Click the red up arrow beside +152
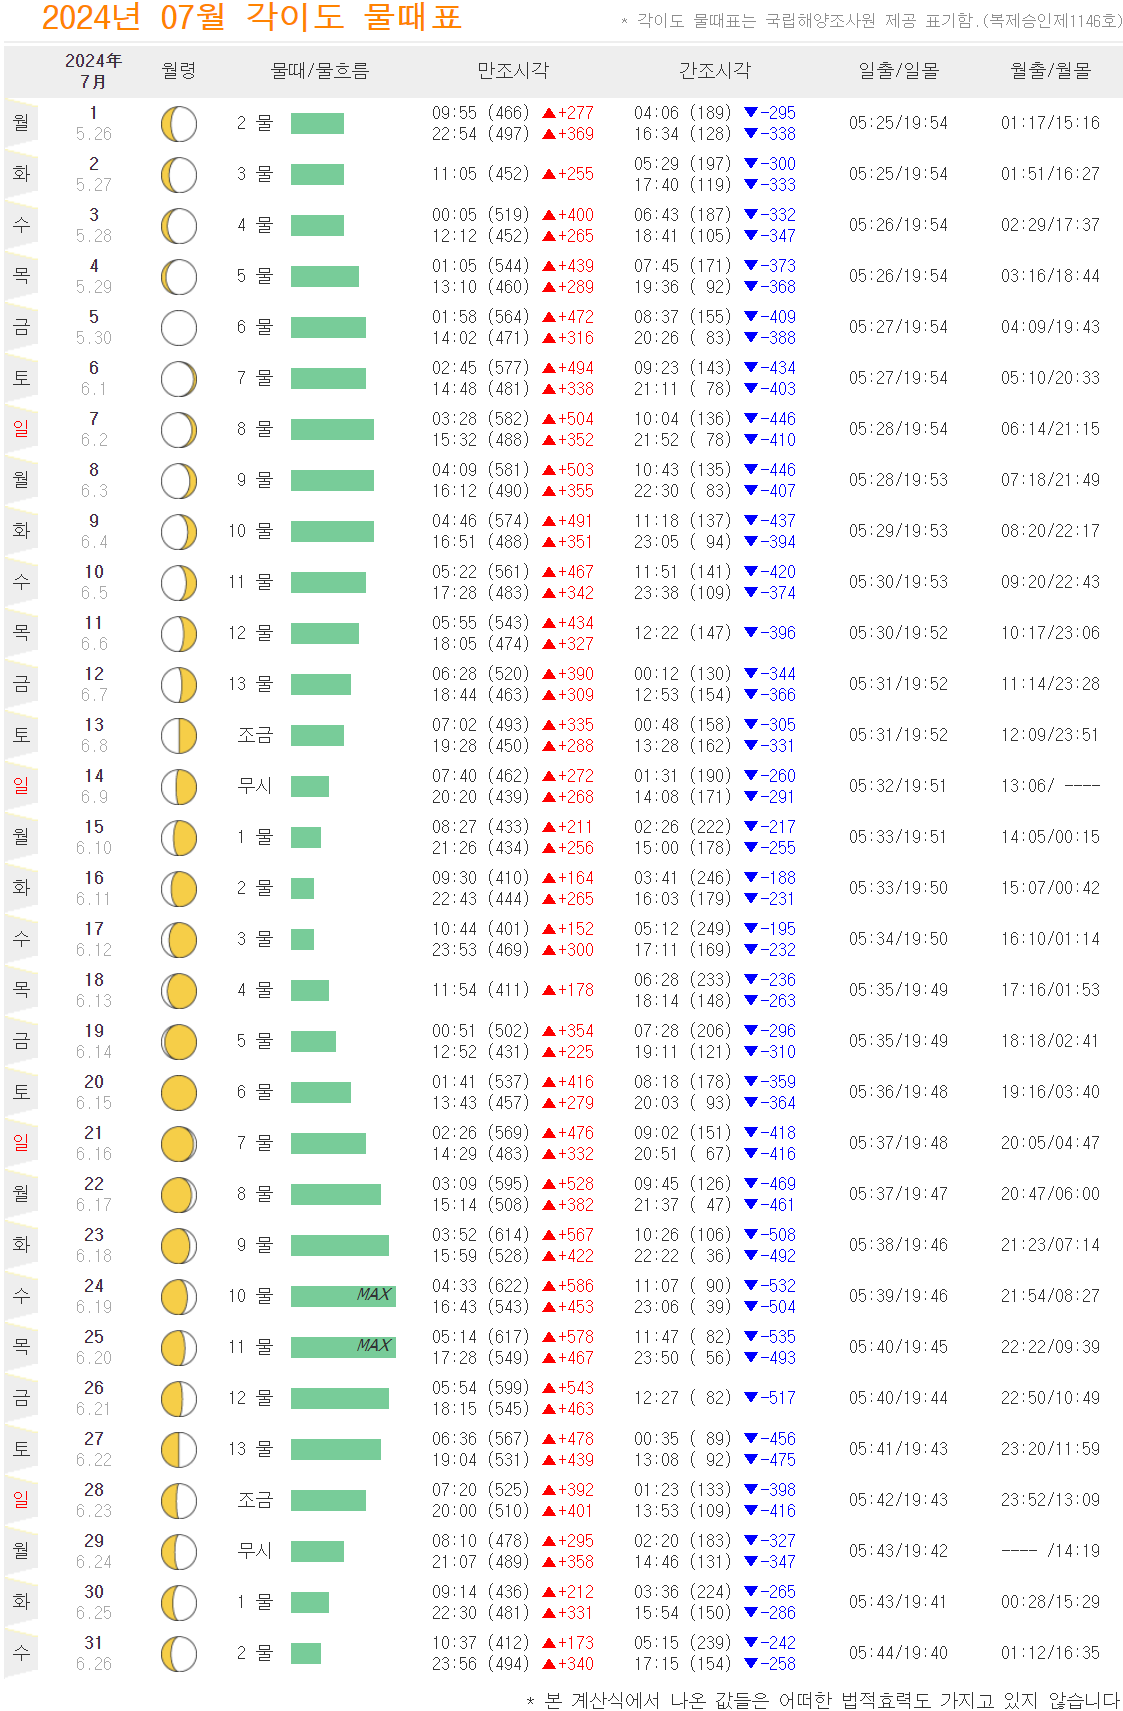The image size is (1123, 1711). point(549,929)
